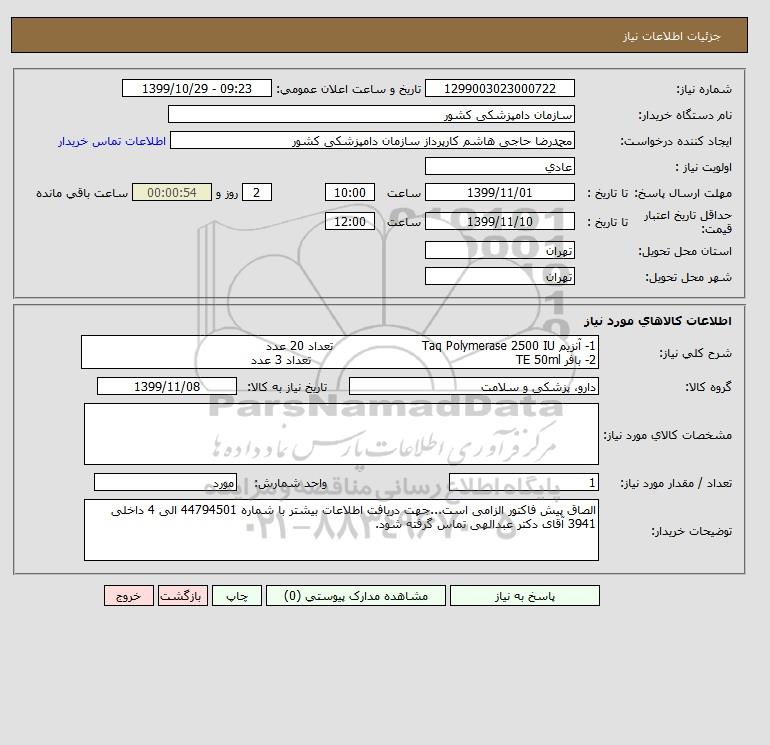Click the label واحد شمارش

[x=290, y=483]
